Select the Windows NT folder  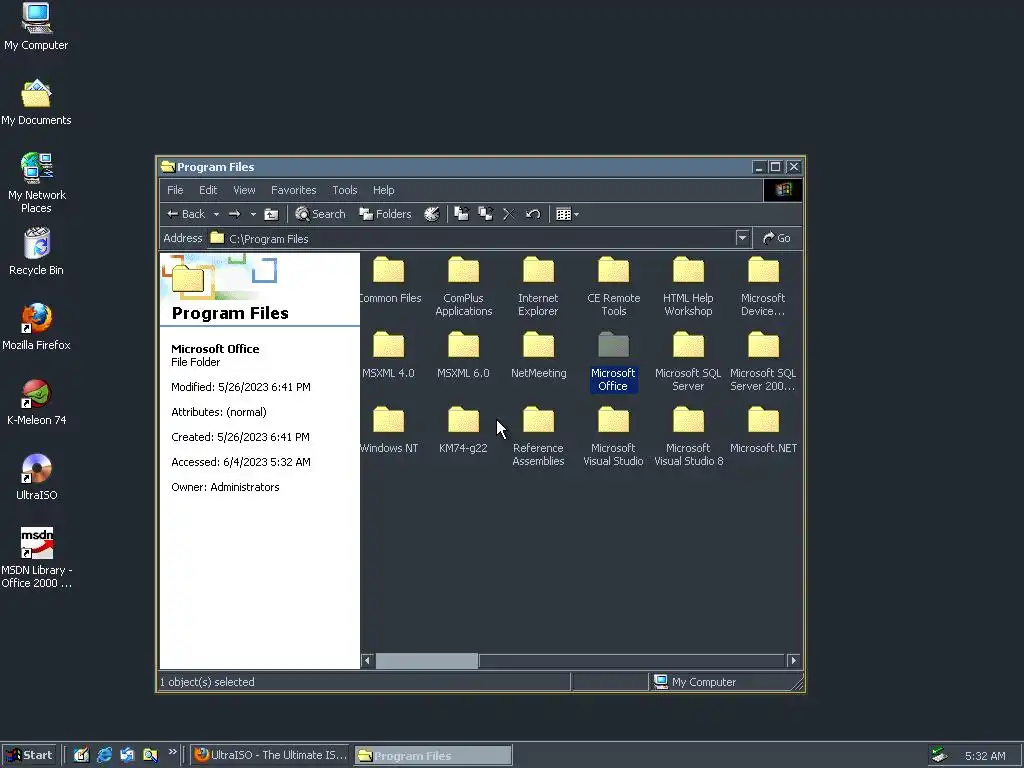point(389,431)
